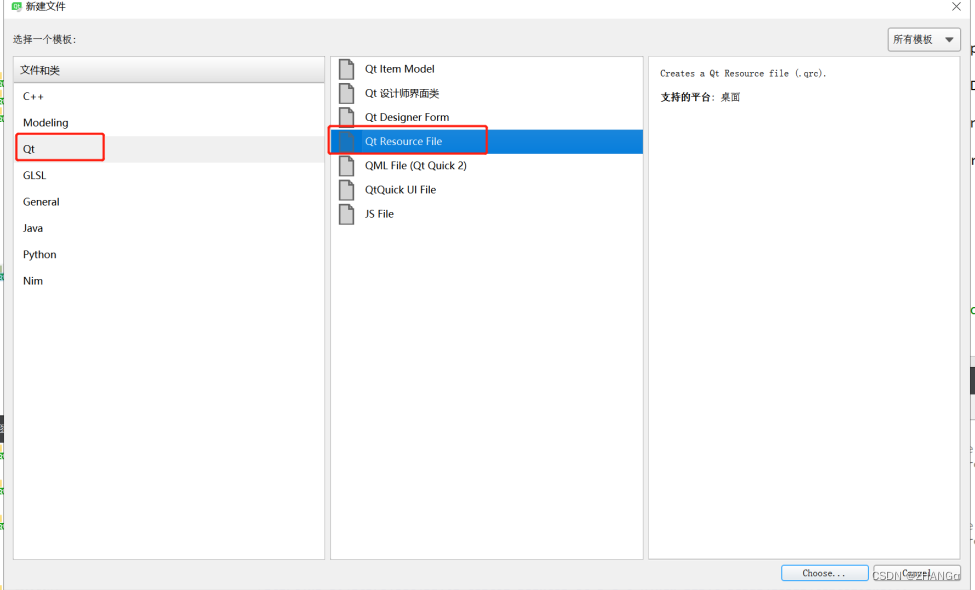
Task: Select the GLSL category
Action: 169,175
